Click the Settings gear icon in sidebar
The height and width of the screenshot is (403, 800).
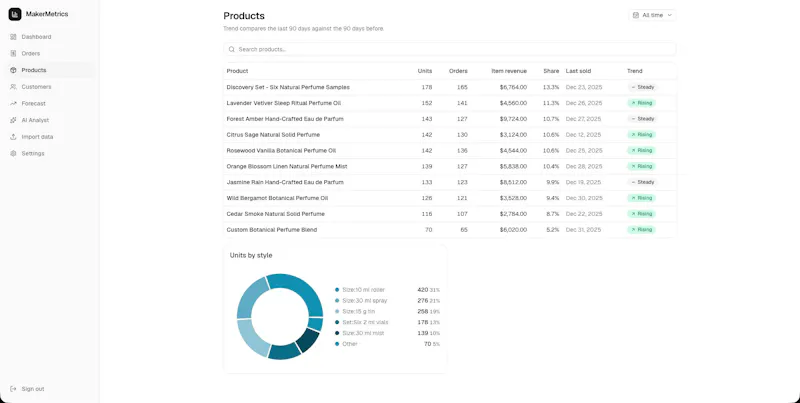coord(13,154)
